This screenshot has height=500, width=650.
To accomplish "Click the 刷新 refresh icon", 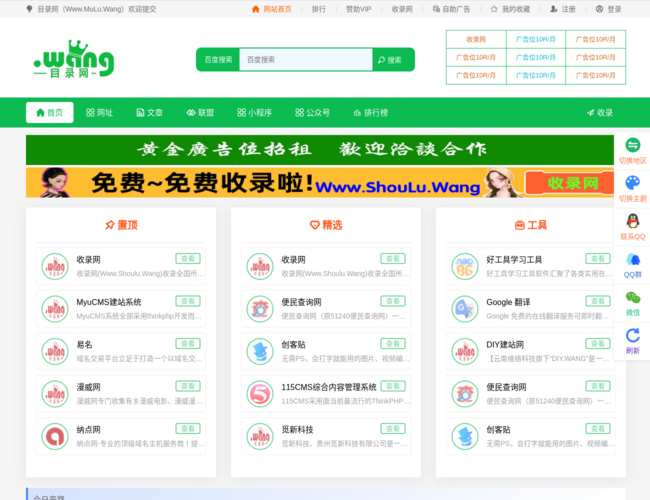I will pos(632,336).
